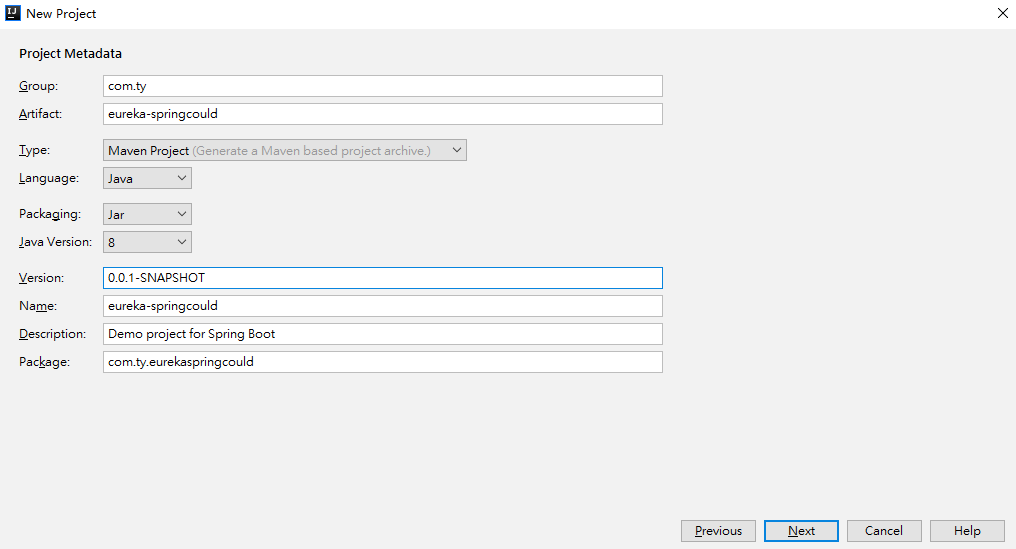Image resolution: width=1016 pixels, height=549 pixels.
Task: Close the New Project dialog window
Action: pyautogui.click(x=1002, y=14)
